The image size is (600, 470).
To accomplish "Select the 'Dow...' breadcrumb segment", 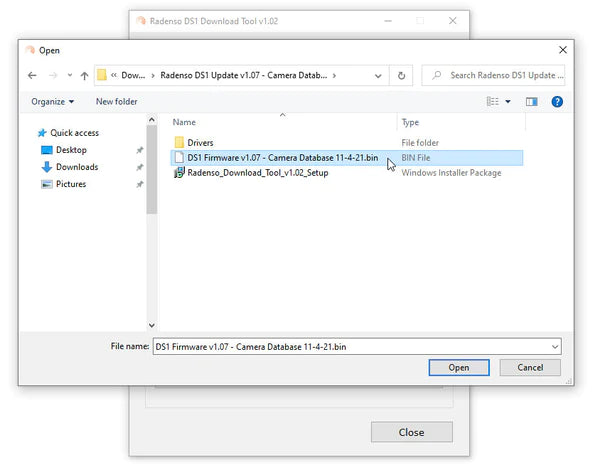I will coord(133,75).
